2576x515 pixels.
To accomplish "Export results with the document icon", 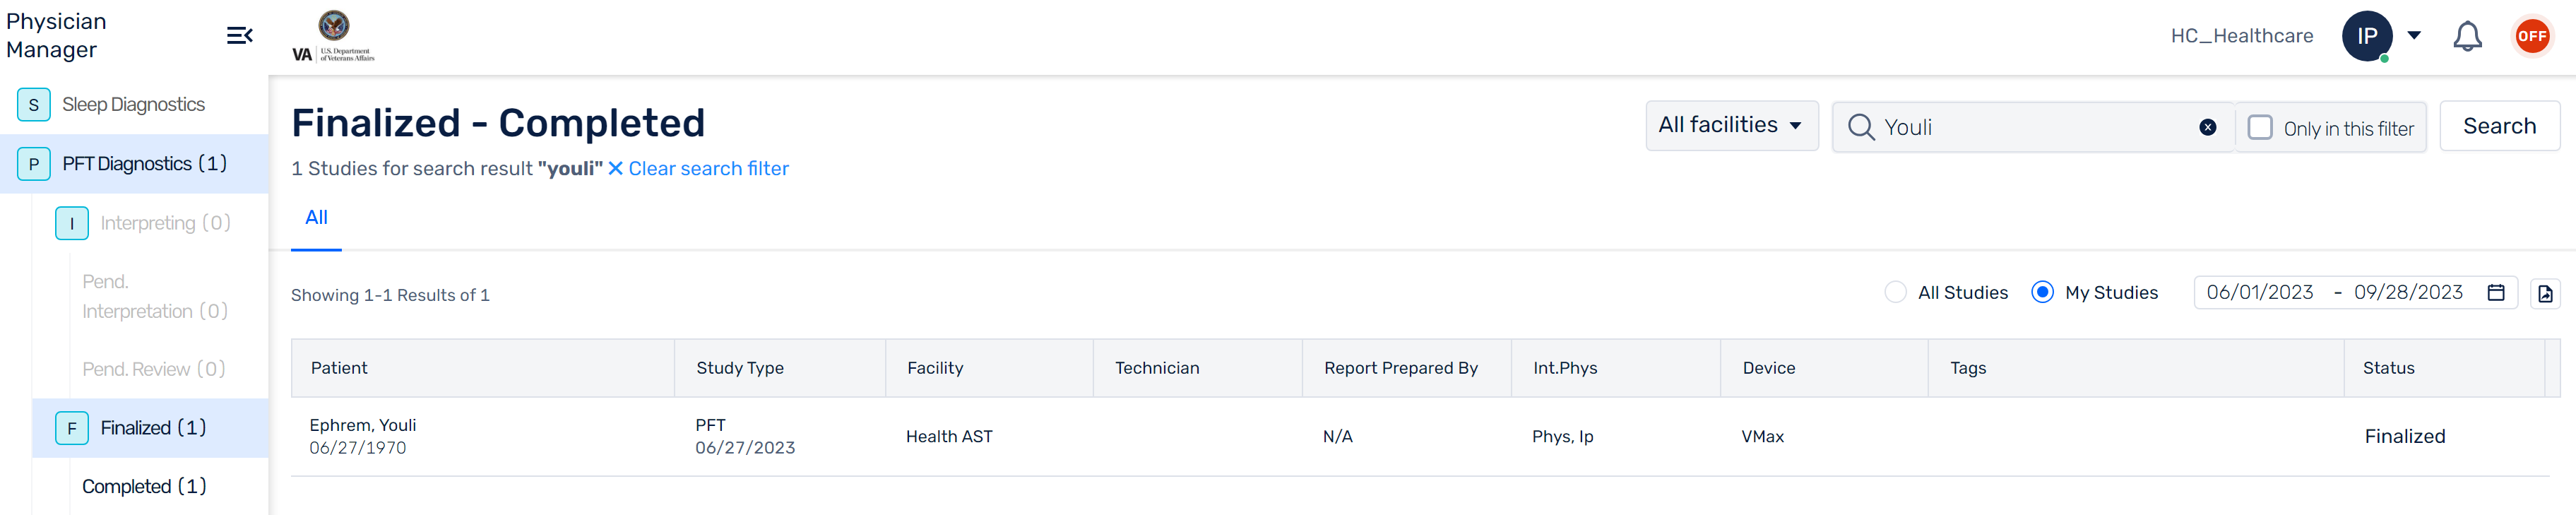I will tap(2545, 293).
